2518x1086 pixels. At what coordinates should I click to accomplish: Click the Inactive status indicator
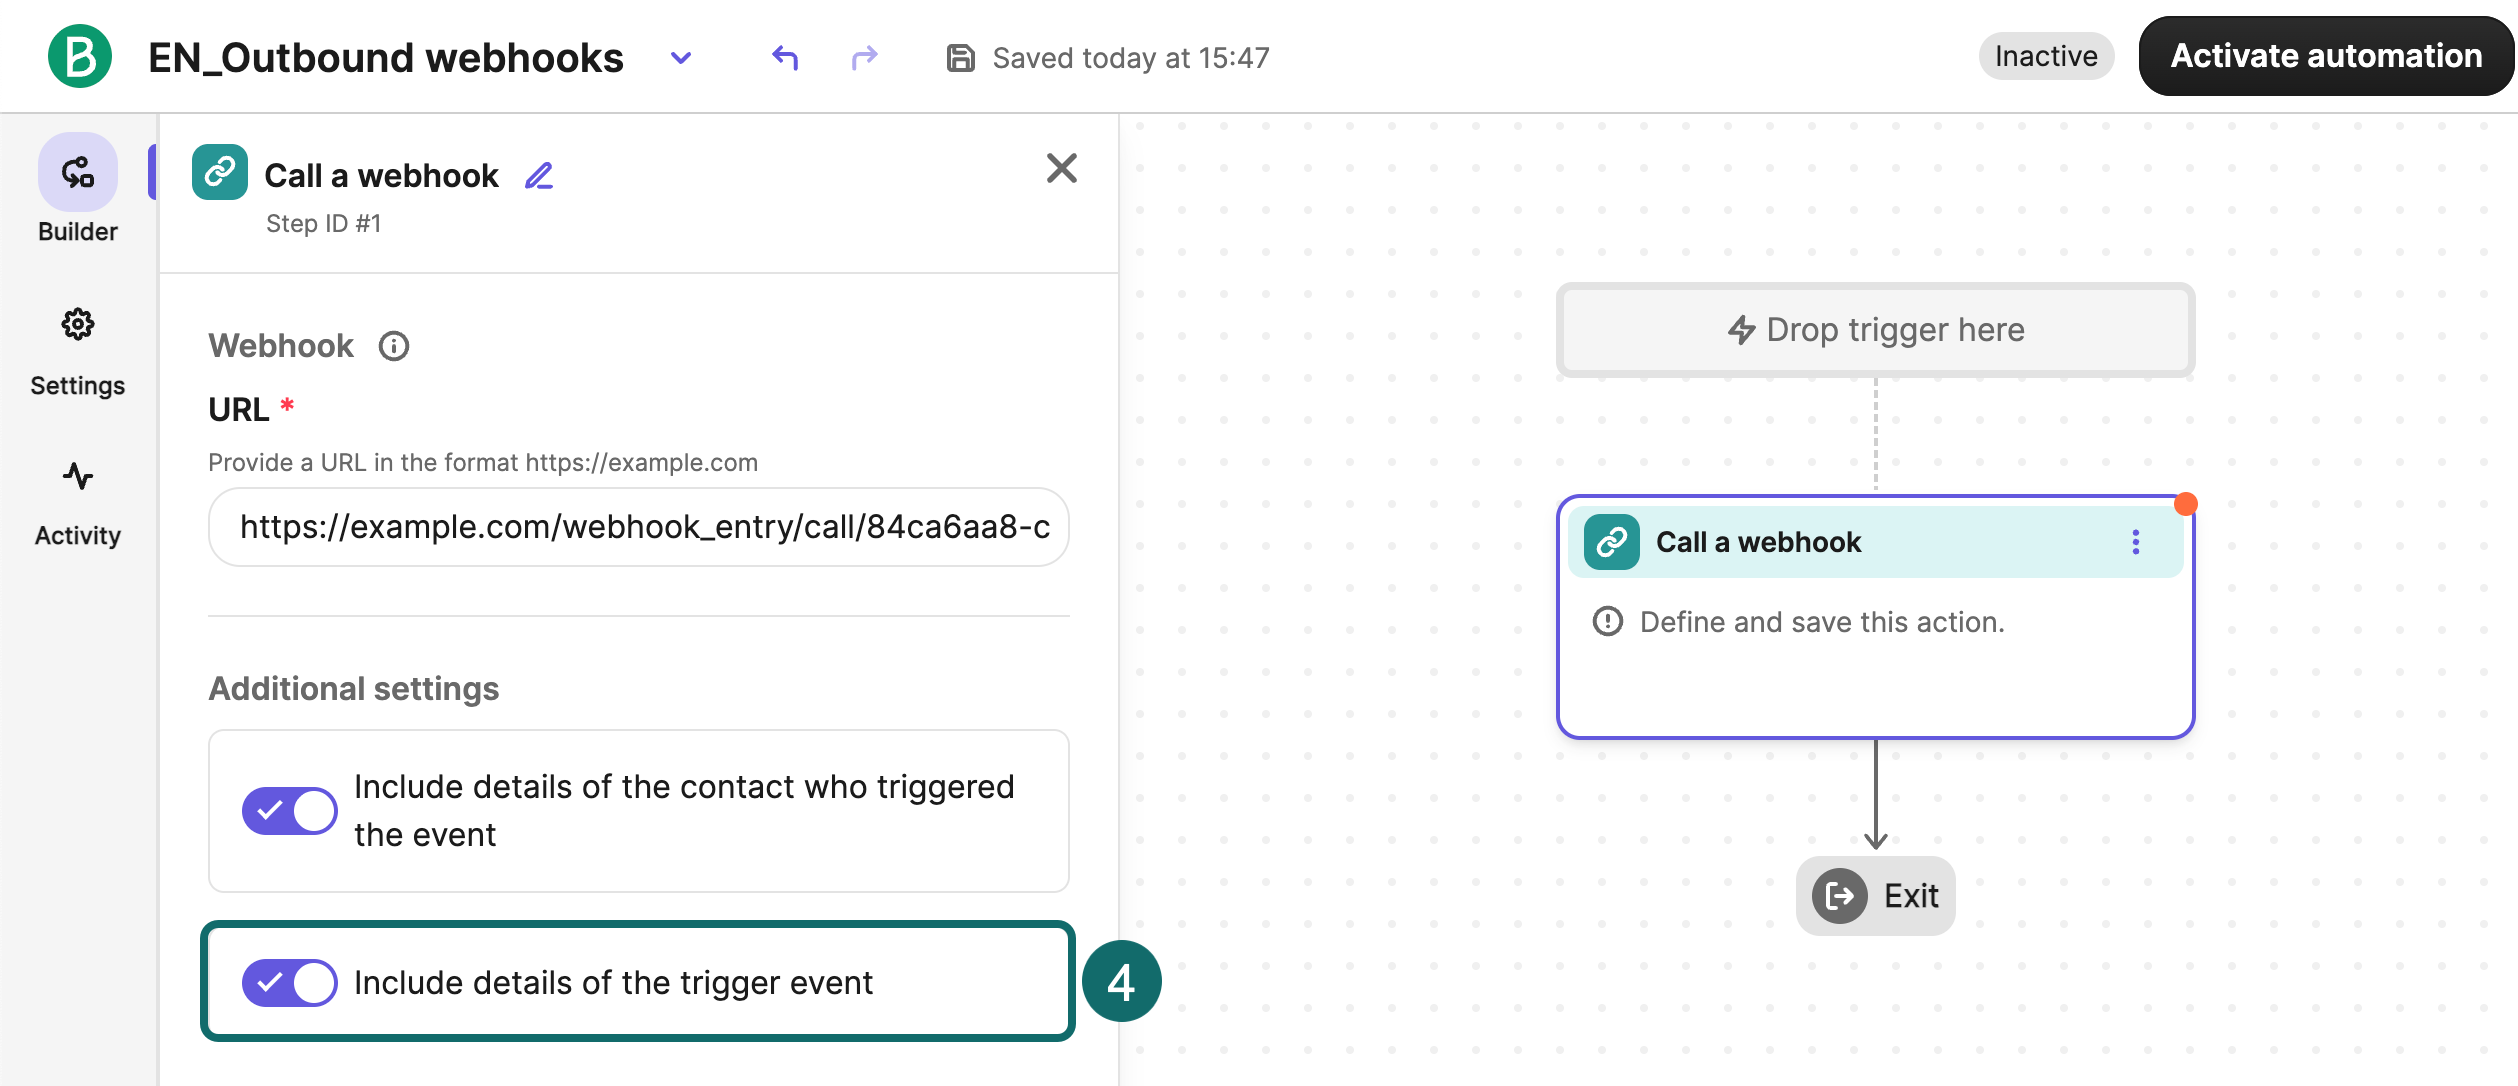coord(2045,55)
